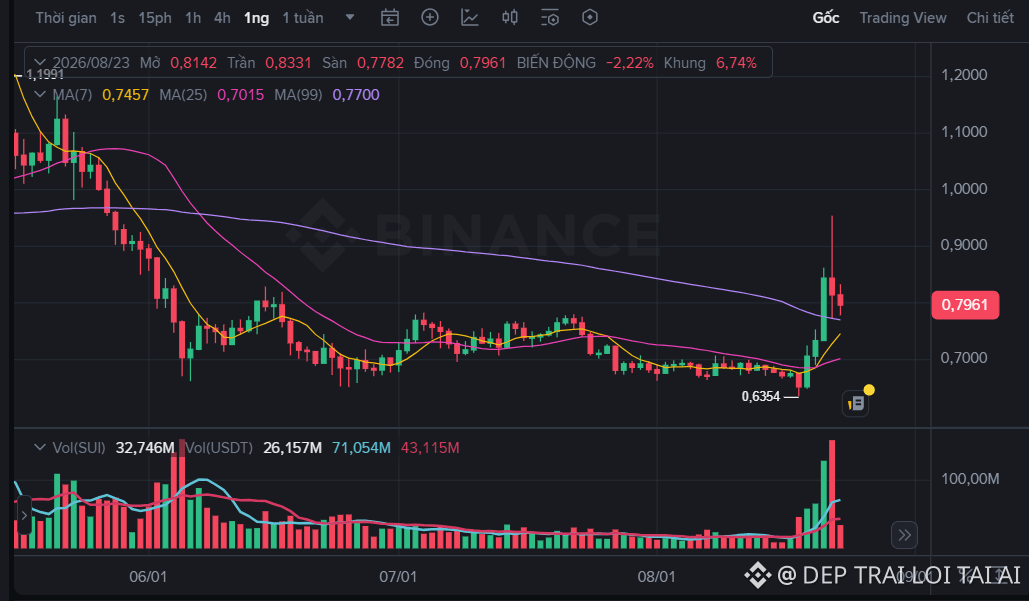Expand the left side panel arrow
This screenshot has height=601, width=1029.
pos(23,515)
